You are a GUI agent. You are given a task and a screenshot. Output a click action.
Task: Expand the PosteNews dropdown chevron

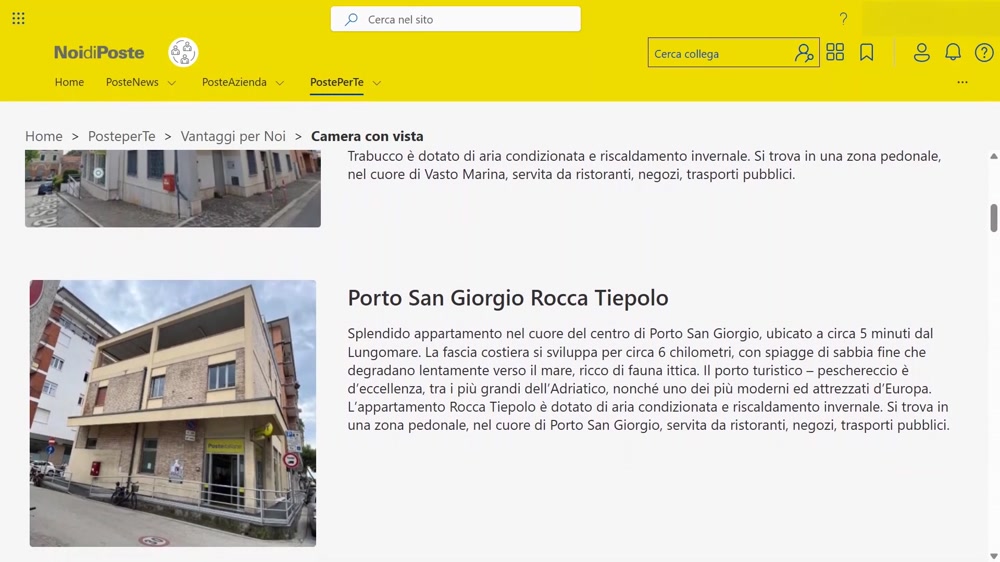pyautogui.click(x=172, y=83)
